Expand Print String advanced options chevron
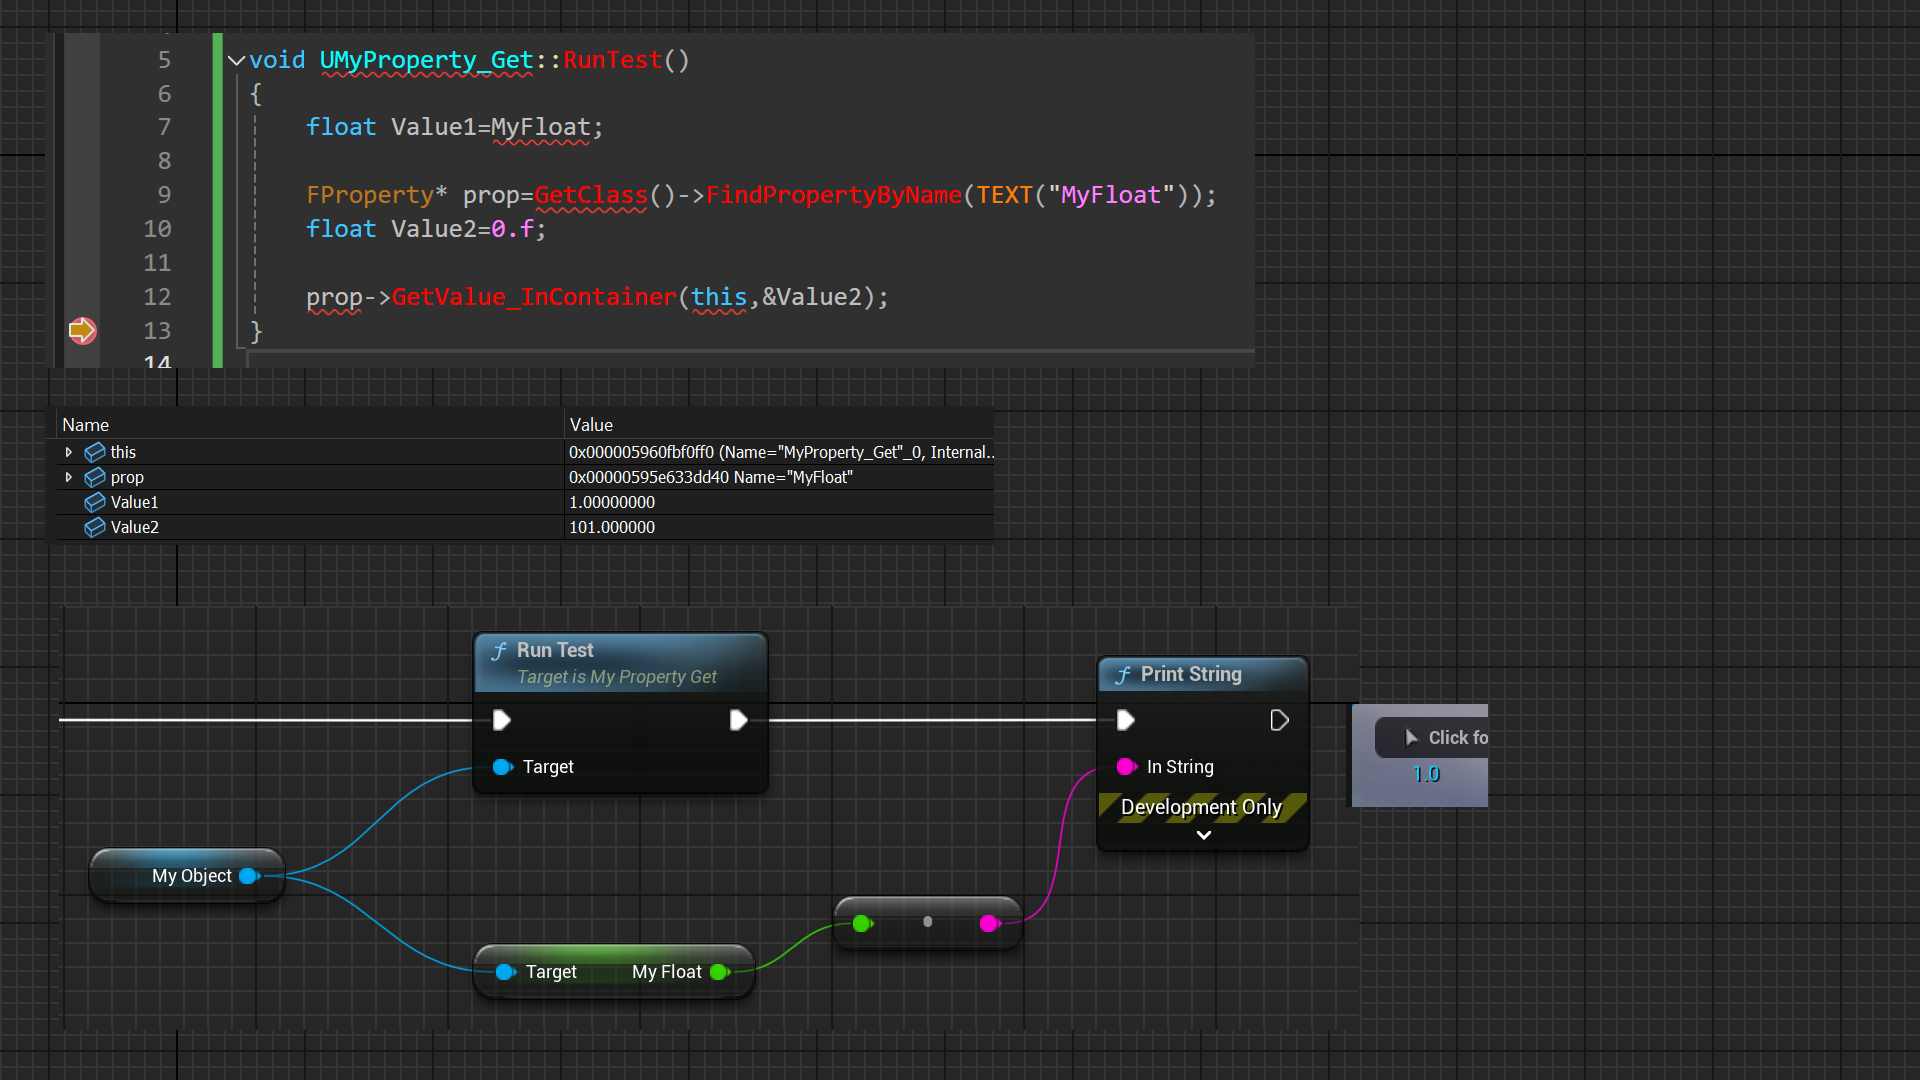This screenshot has width=1920, height=1080. 1203,835
